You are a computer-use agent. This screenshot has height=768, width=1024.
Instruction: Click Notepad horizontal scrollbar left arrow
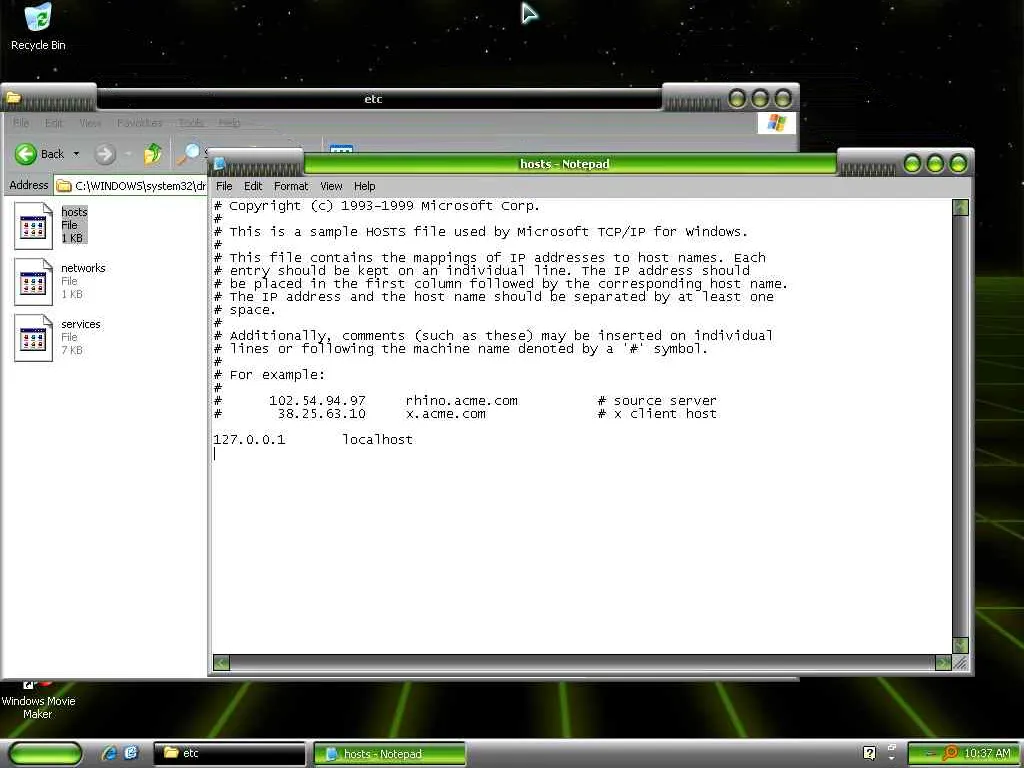[221, 664]
